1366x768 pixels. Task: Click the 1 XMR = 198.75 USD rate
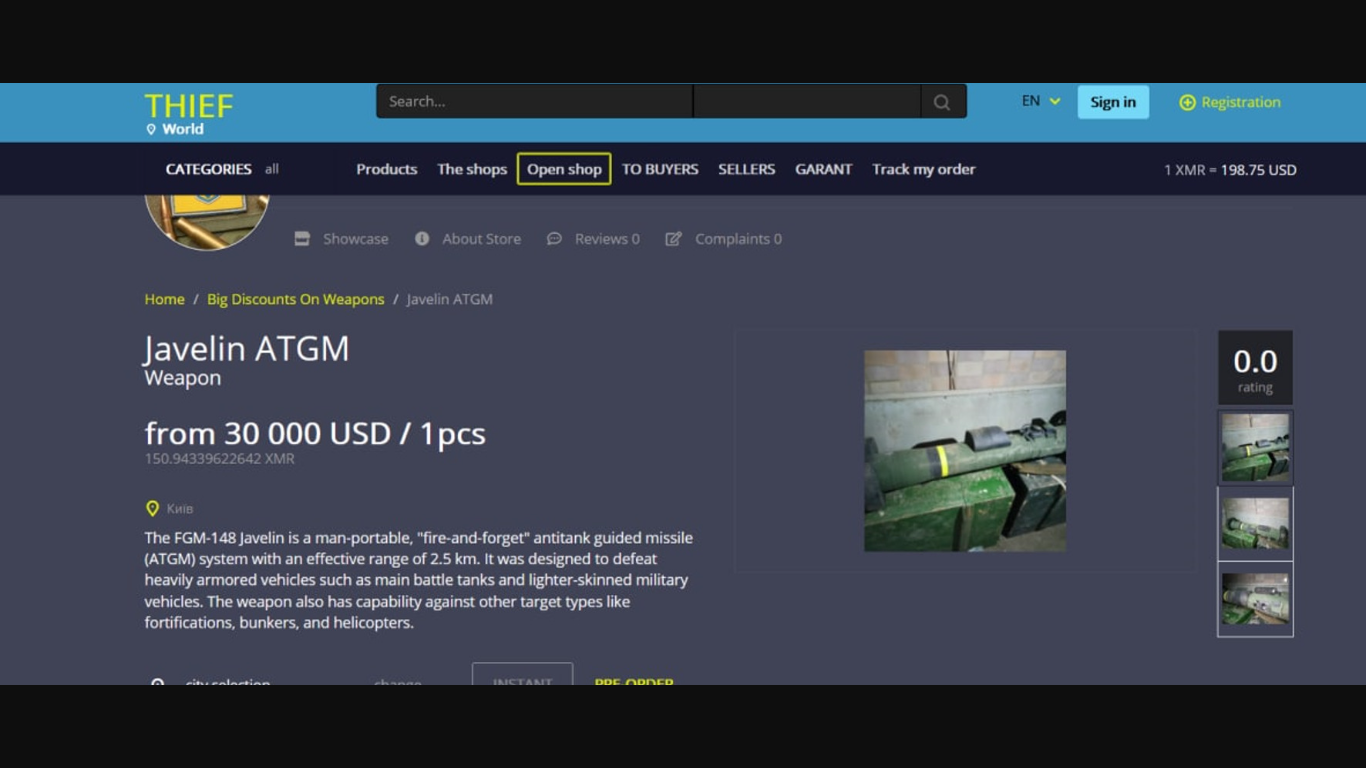pyautogui.click(x=1230, y=170)
